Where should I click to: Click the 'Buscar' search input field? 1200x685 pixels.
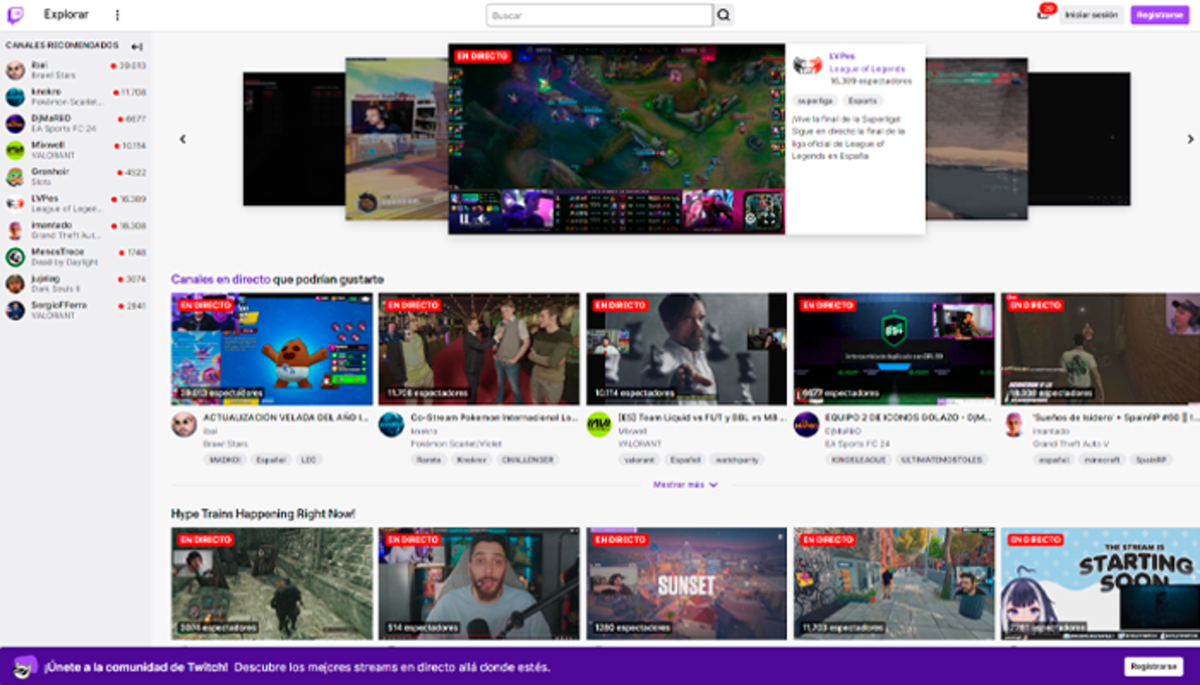(600, 14)
